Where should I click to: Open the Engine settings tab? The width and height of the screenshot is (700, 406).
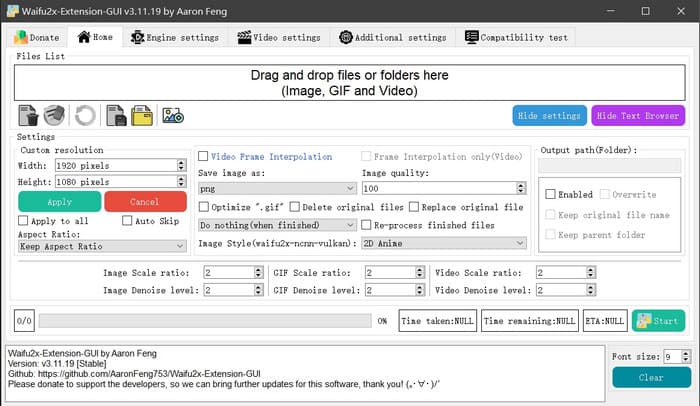175,38
